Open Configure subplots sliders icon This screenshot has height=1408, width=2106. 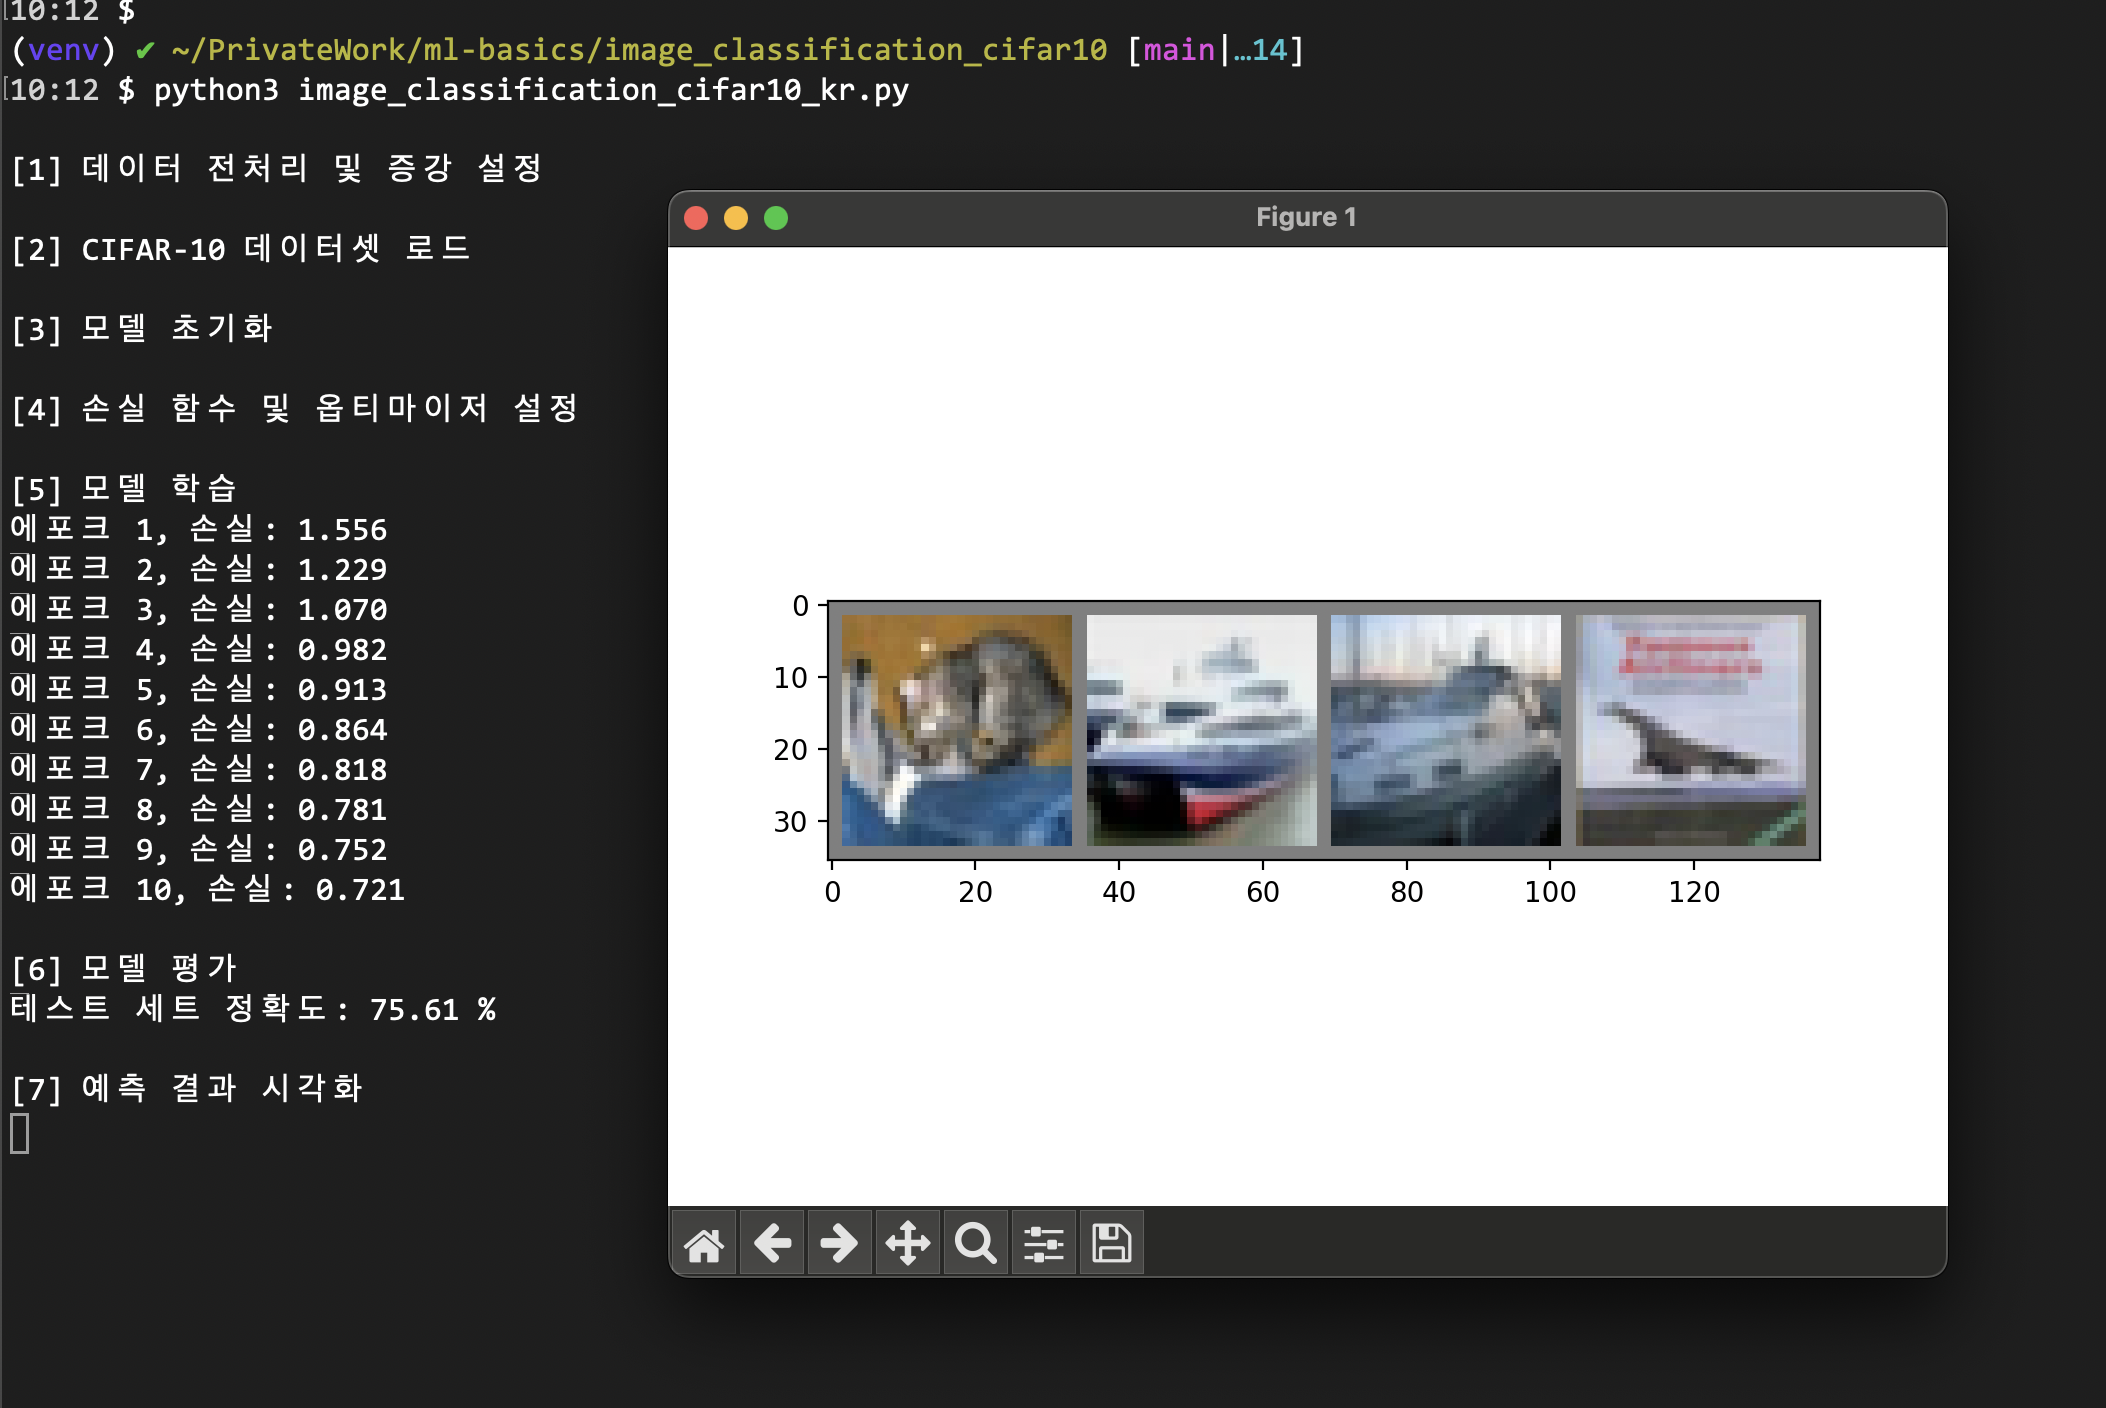[1043, 1244]
